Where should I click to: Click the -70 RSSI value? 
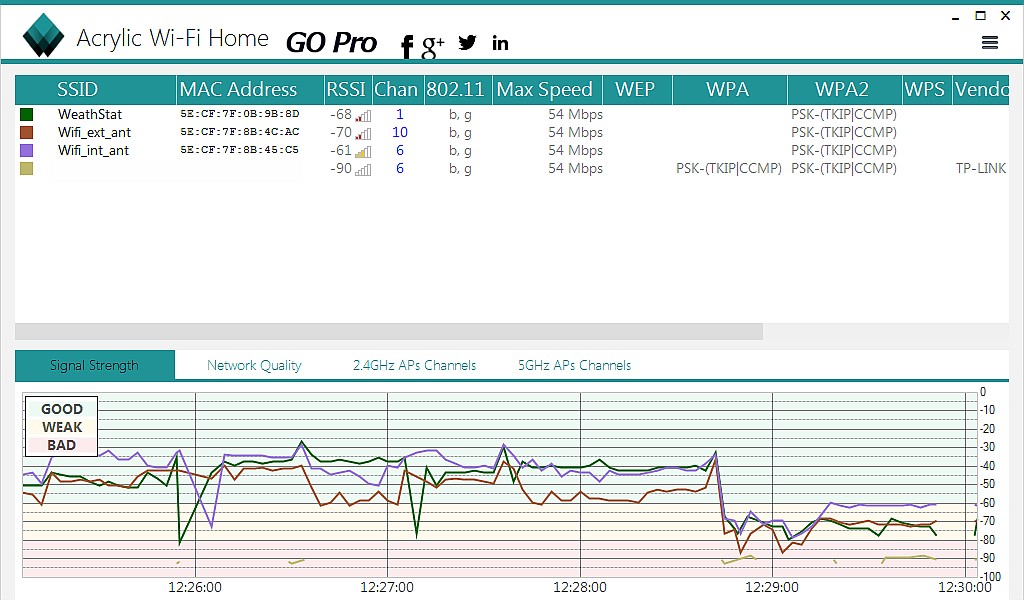point(341,133)
